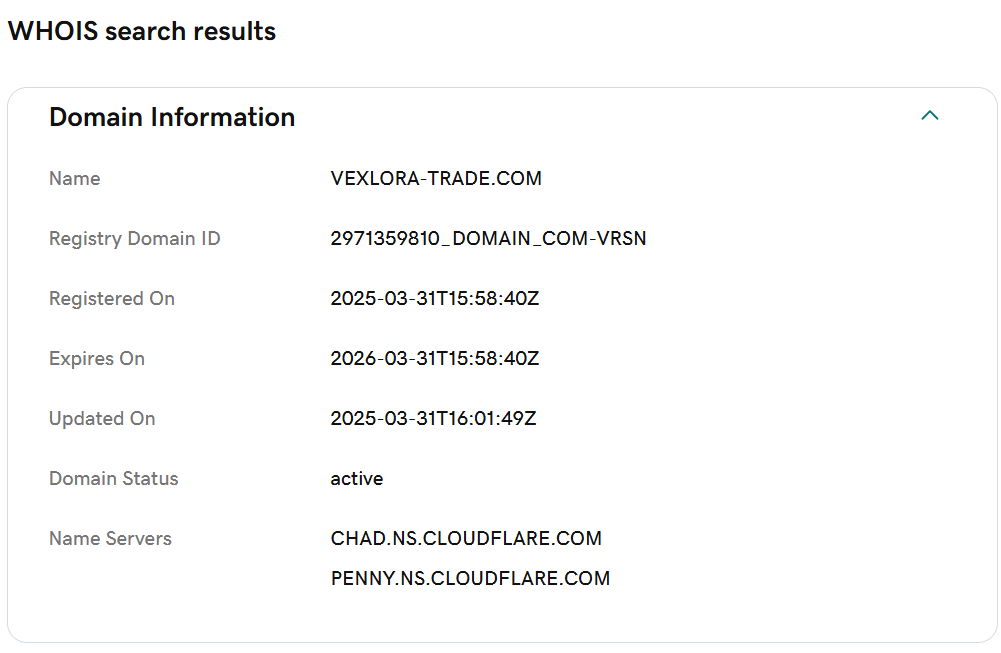Click the Registered On label

pos(112,299)
